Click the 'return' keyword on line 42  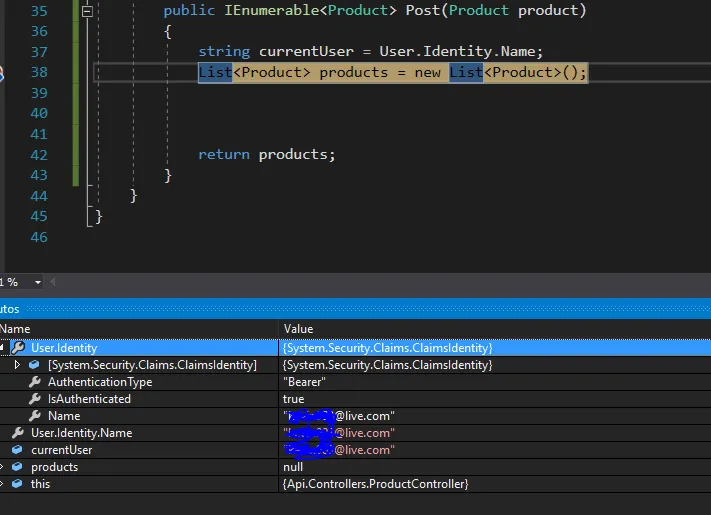pos(224,155)
